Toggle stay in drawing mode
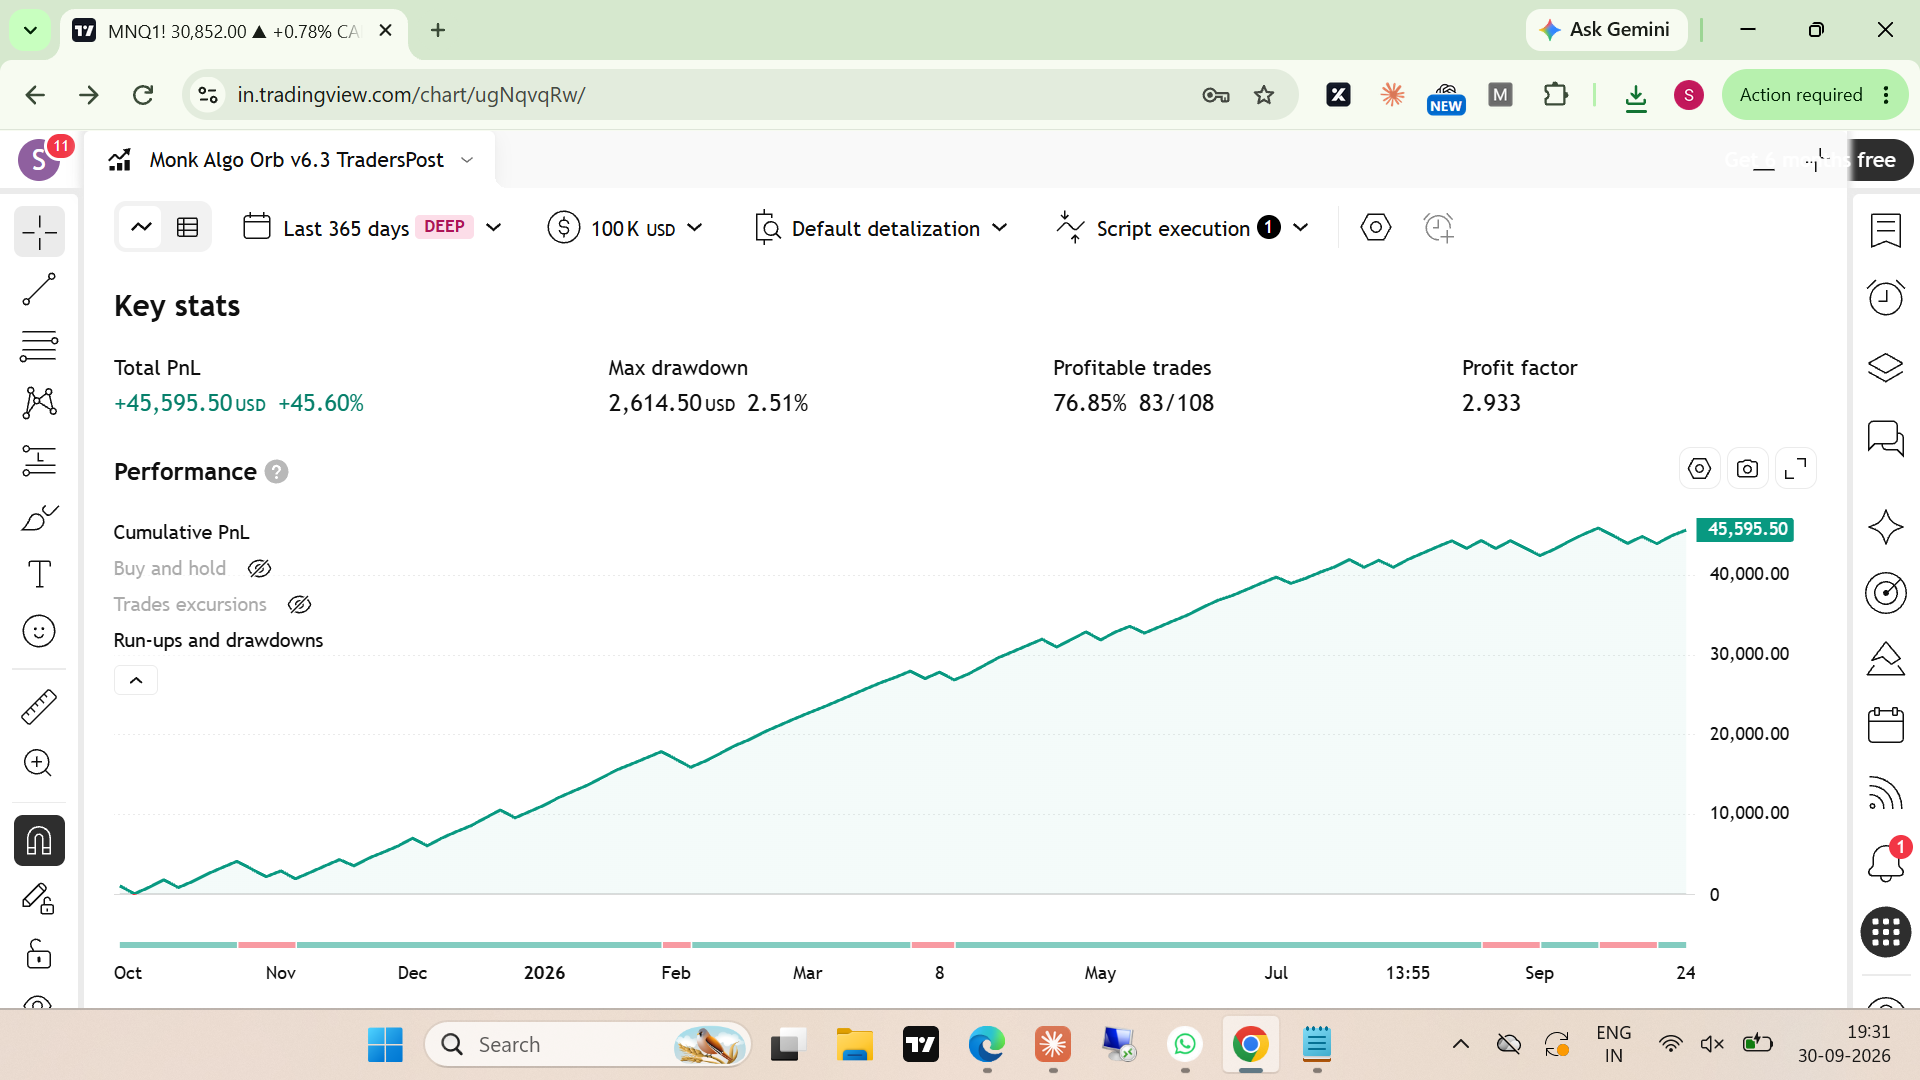Screen dimensions: 1920x1080 tap(39, 898)
